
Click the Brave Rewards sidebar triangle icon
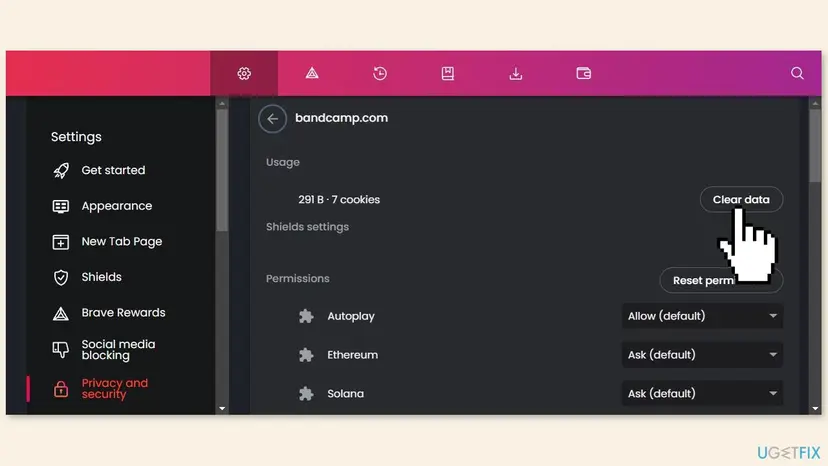[x=61, y=313]
